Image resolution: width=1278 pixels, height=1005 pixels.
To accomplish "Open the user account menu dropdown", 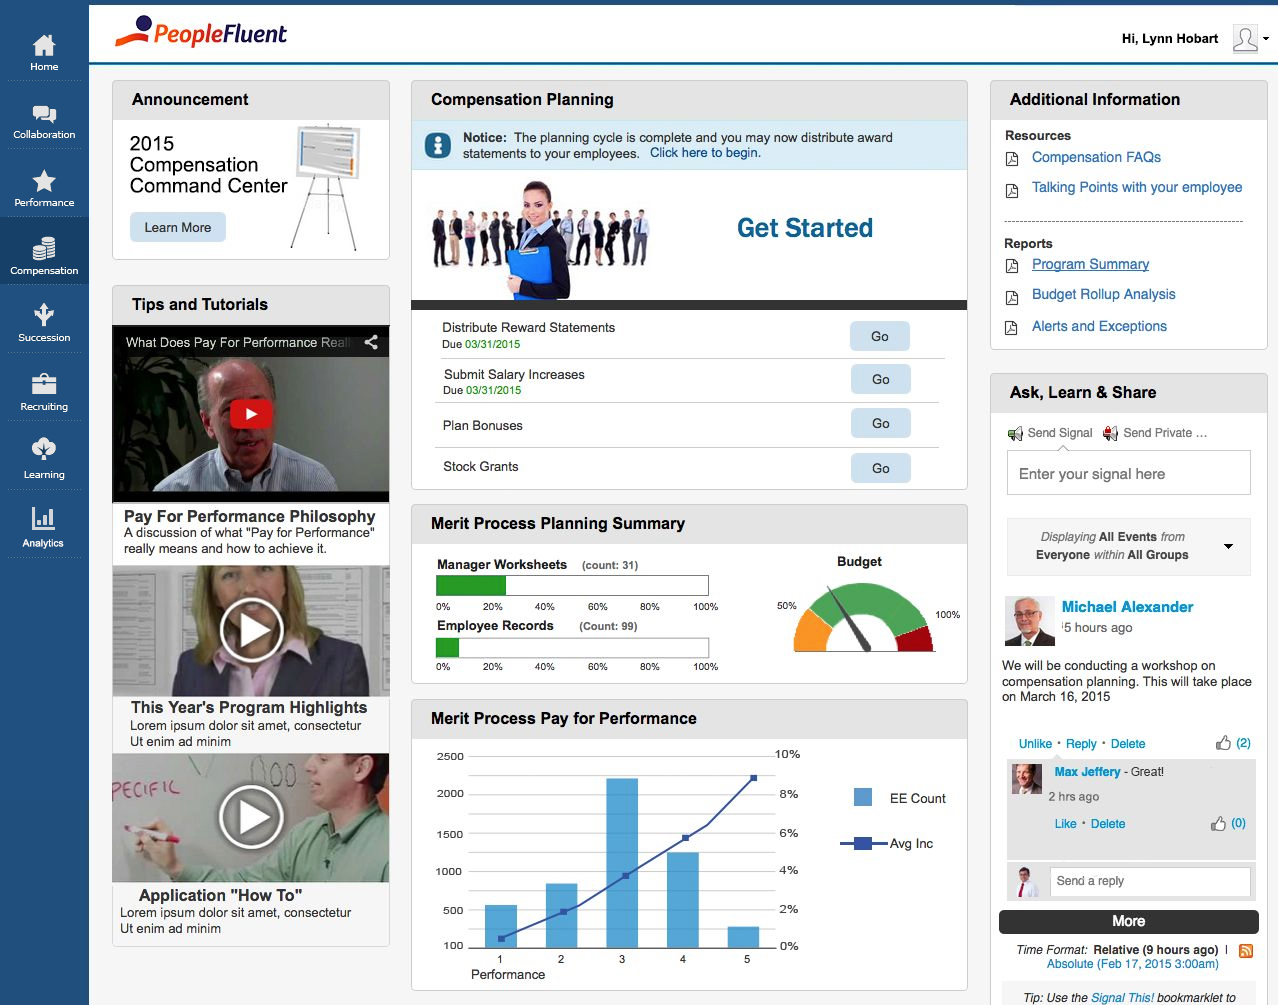I will [1262, 38].
